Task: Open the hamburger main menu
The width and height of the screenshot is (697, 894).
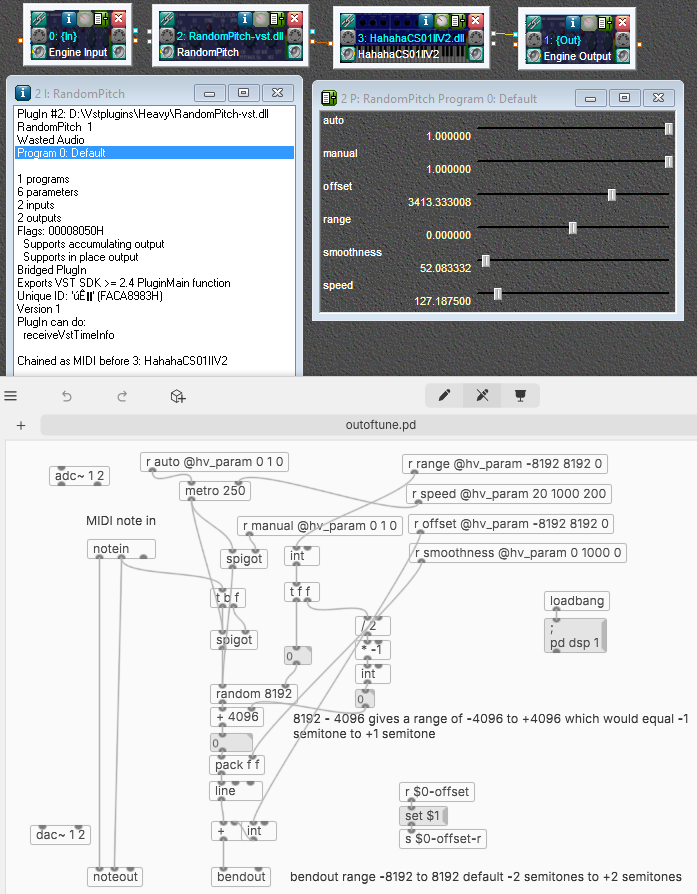Action: coord(11,396)
